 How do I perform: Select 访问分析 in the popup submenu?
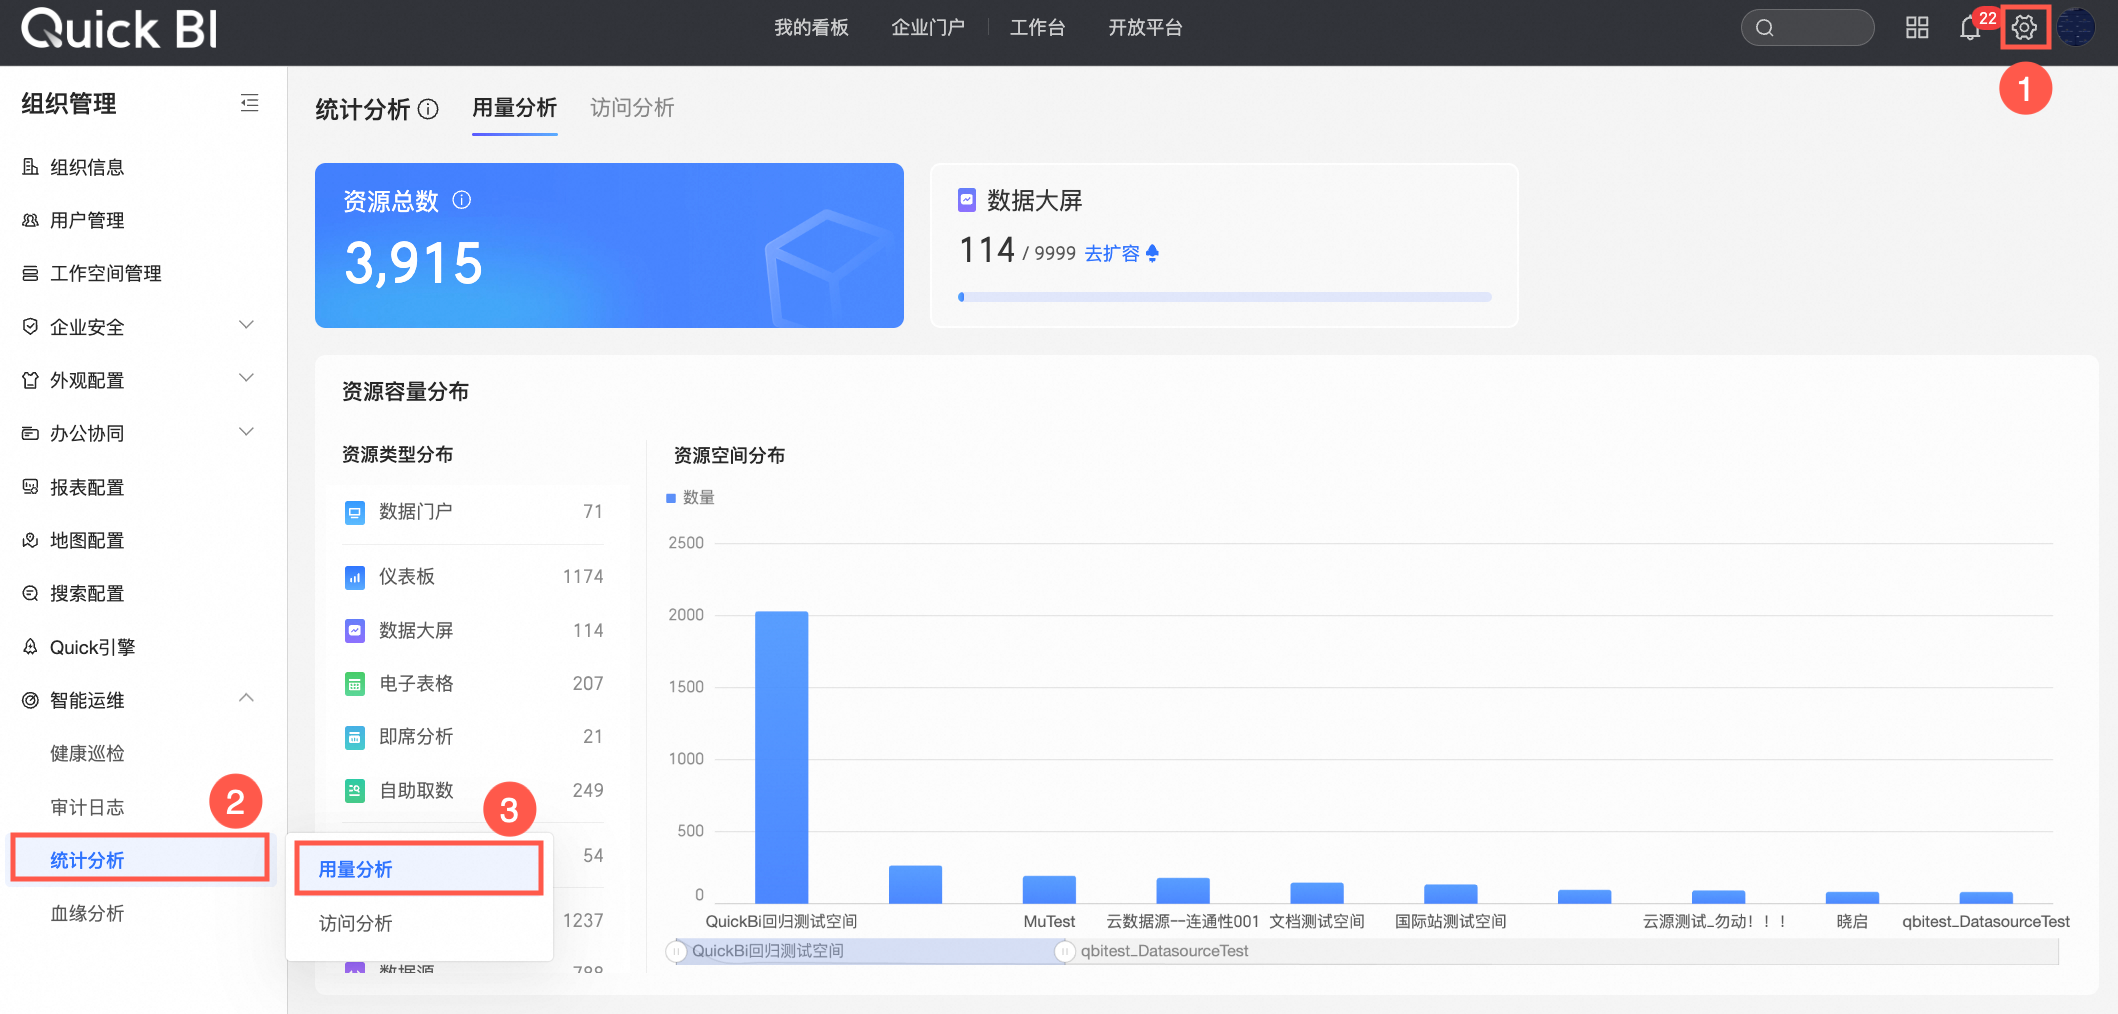click(x=419, y=923)
